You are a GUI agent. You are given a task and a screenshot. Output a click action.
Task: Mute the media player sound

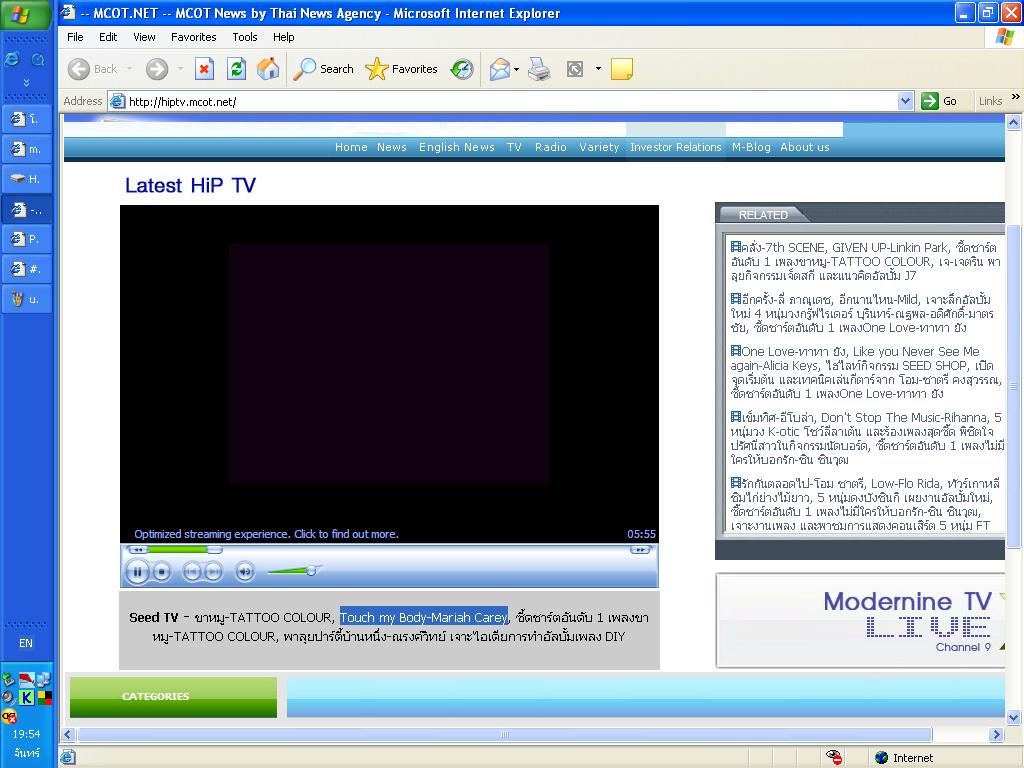click(244, 572)
